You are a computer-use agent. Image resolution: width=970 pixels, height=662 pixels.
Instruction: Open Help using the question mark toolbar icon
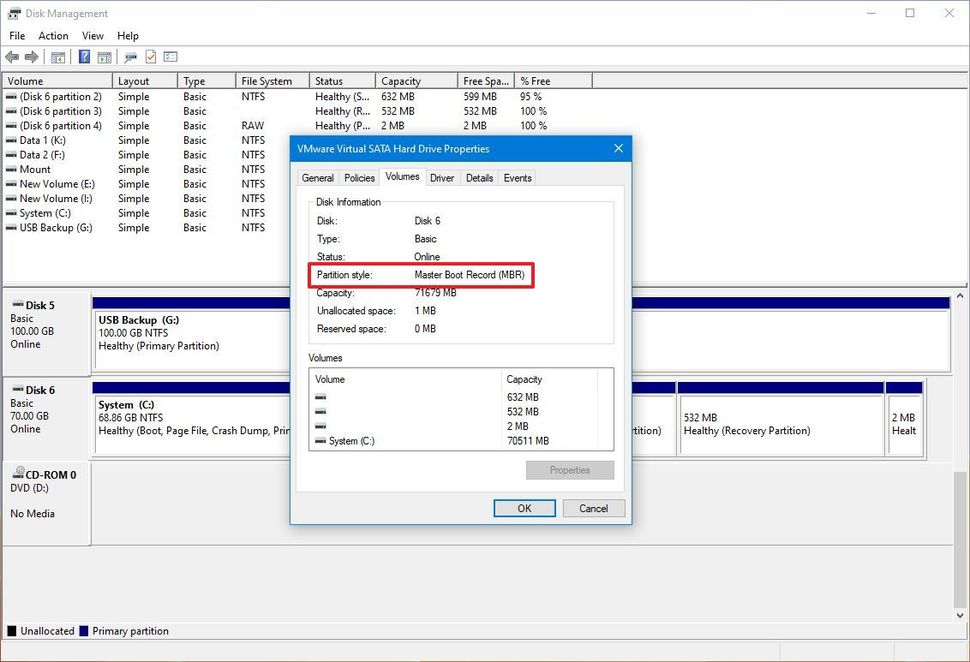pyautogui.click(x=84, y=57)
